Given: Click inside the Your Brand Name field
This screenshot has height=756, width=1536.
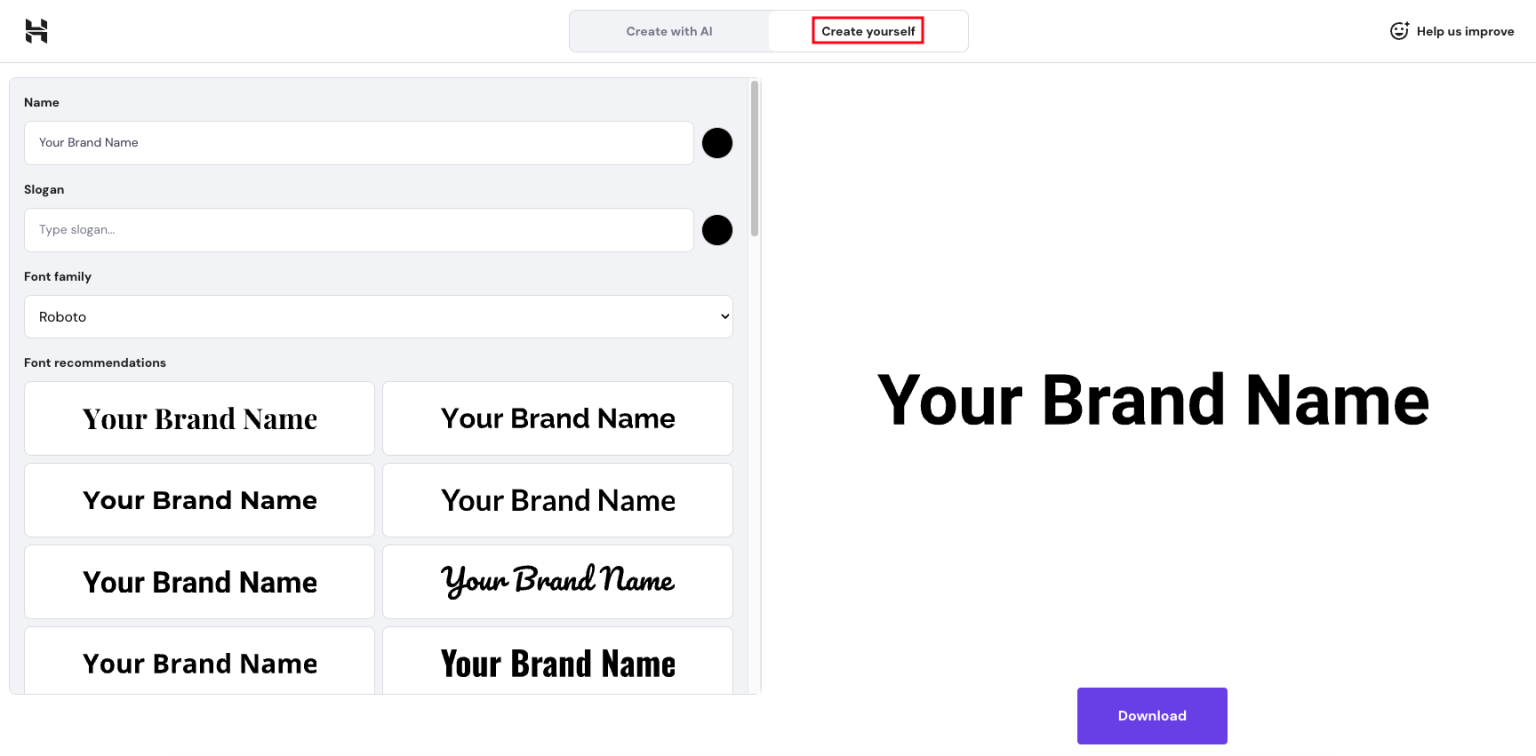Looking at the screenshot, I should 358,143.
